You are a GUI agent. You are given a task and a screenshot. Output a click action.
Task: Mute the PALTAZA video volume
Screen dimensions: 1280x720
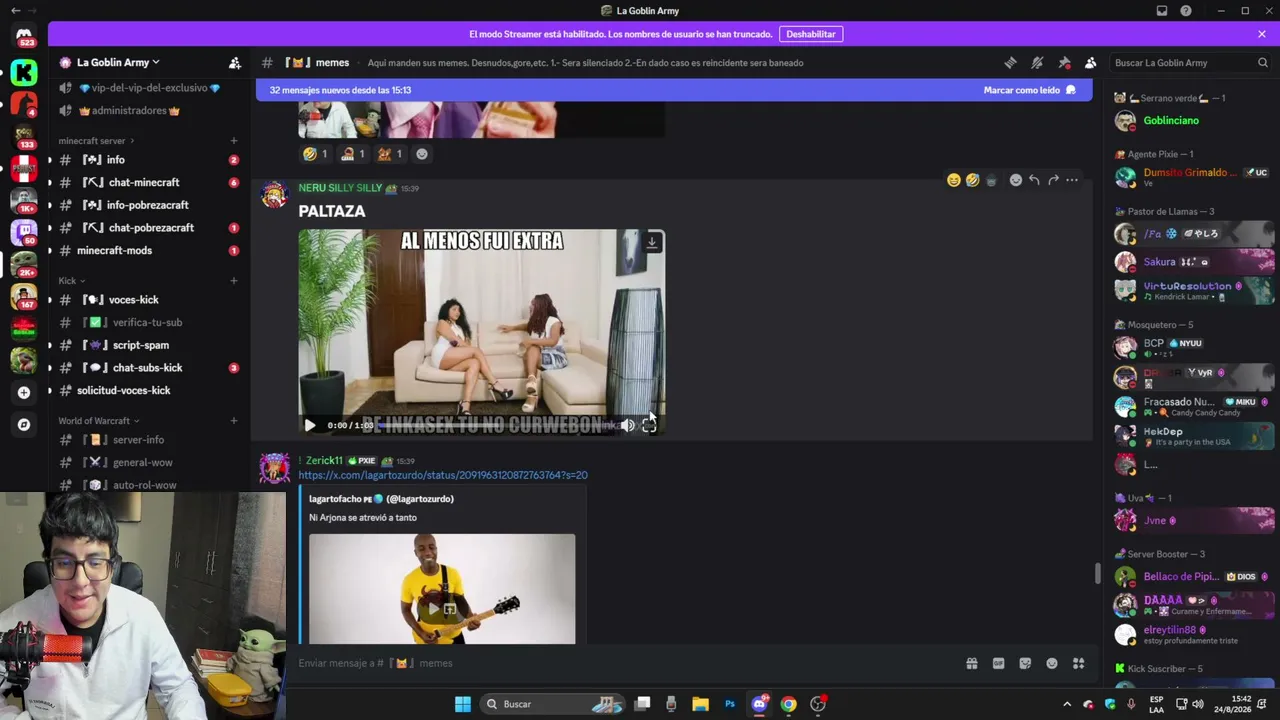point(627,425)
